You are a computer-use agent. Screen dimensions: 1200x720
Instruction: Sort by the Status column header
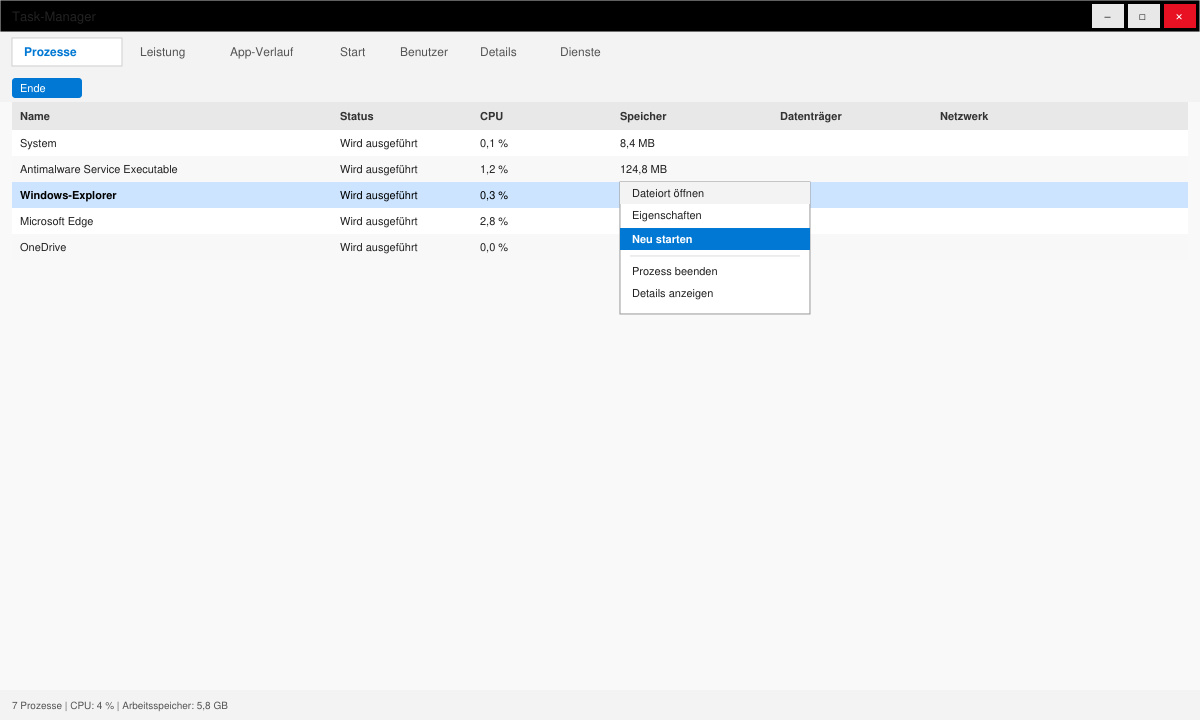pos(356,116)
